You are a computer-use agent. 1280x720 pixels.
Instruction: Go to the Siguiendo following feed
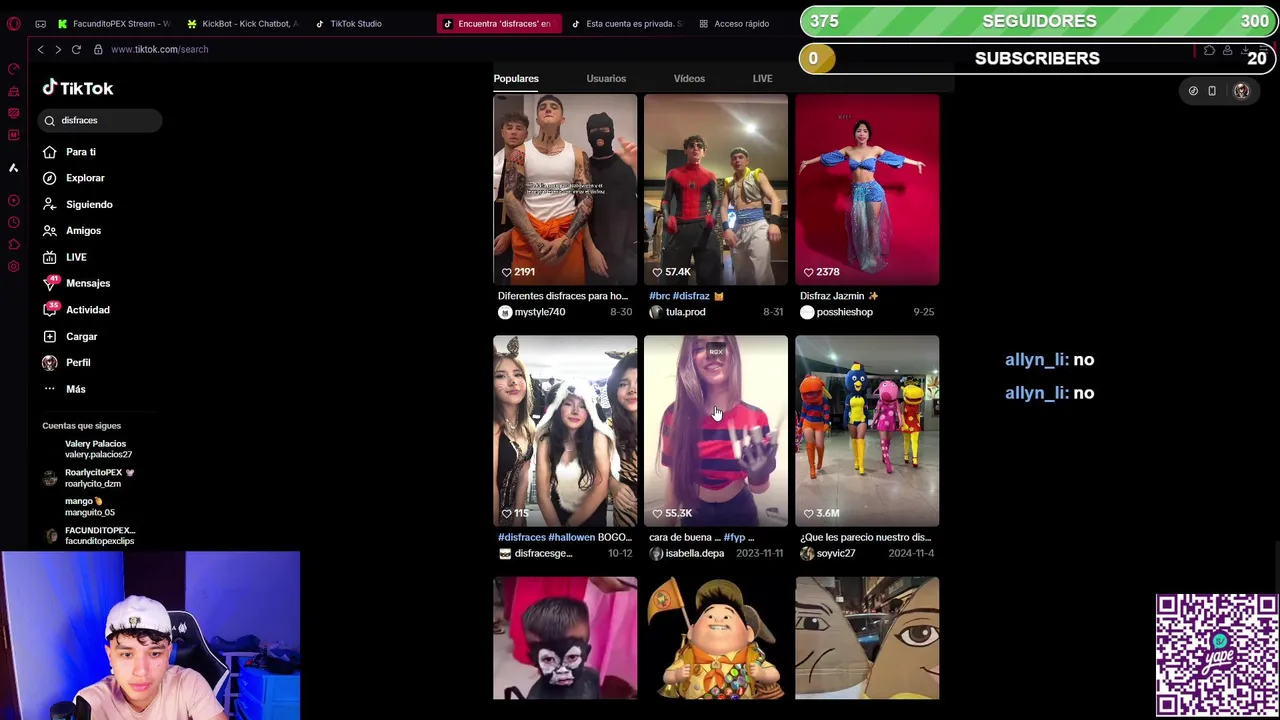(78, 204)
